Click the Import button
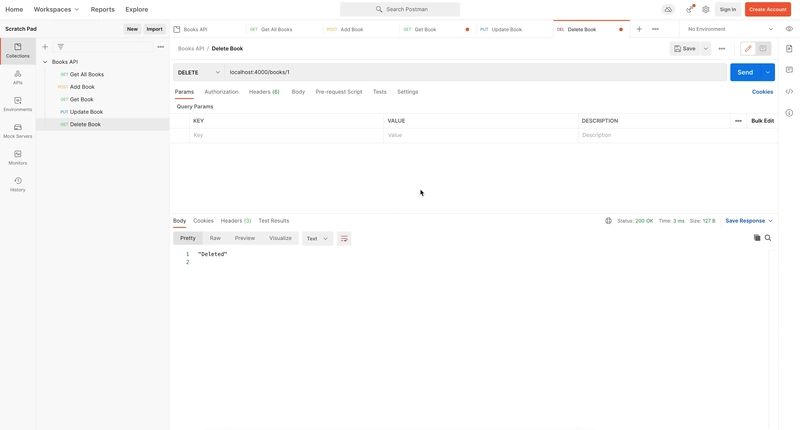Viewport: 800px width, 430px height. pos(154,29)
